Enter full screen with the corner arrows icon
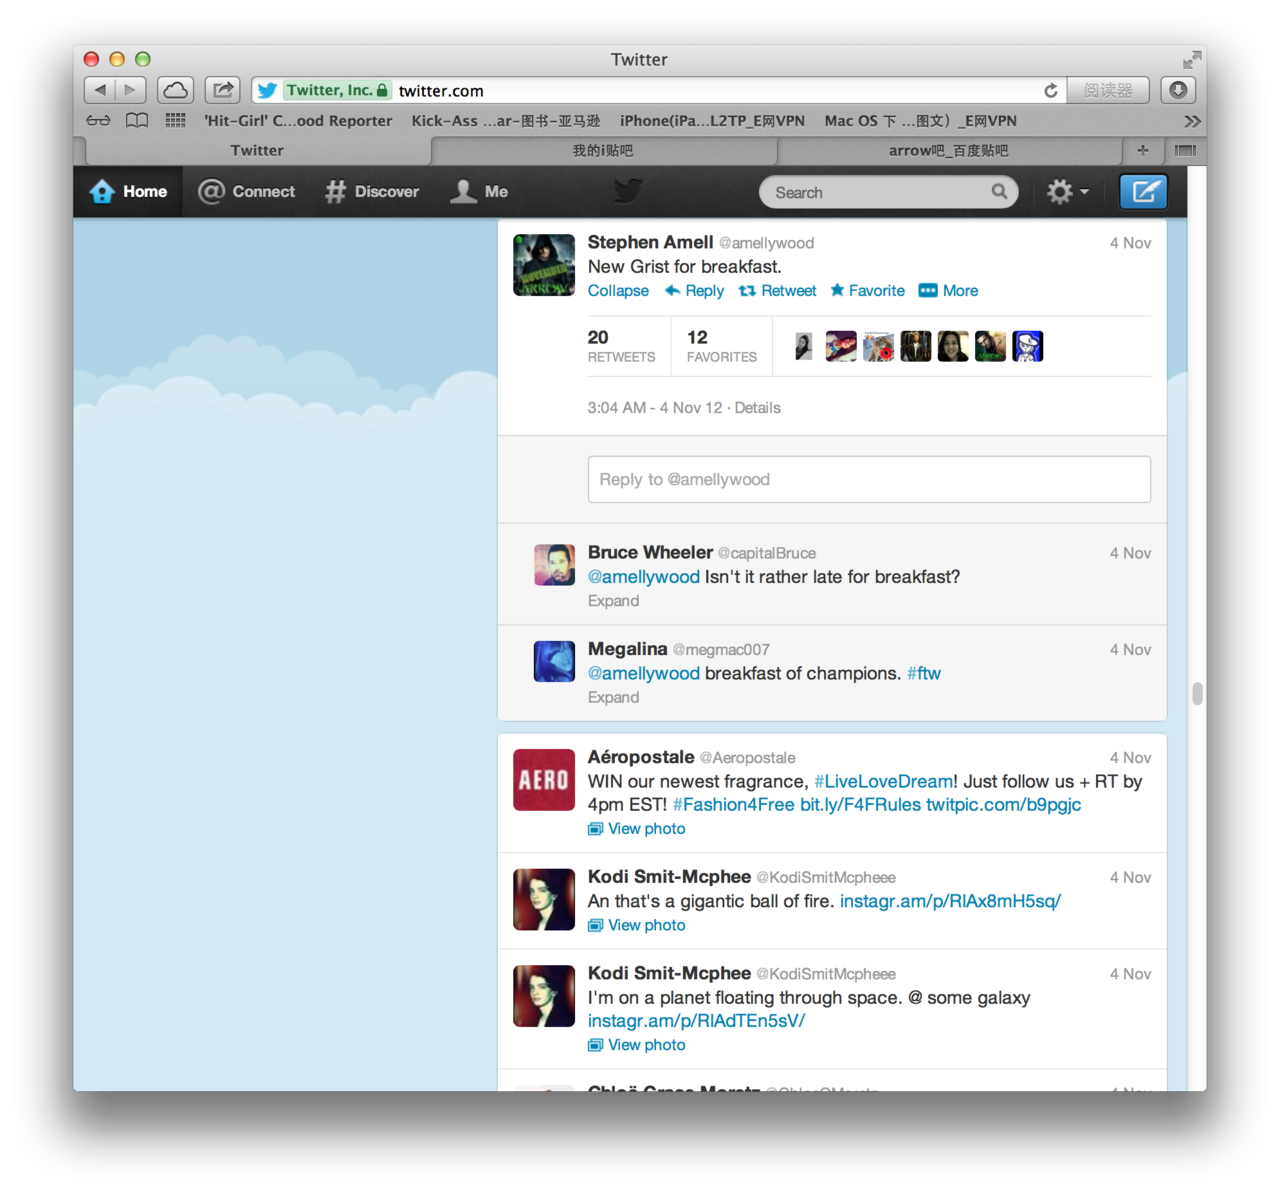The image size is (1280, 1193). pyautogui.click(x=1192, y=60)
